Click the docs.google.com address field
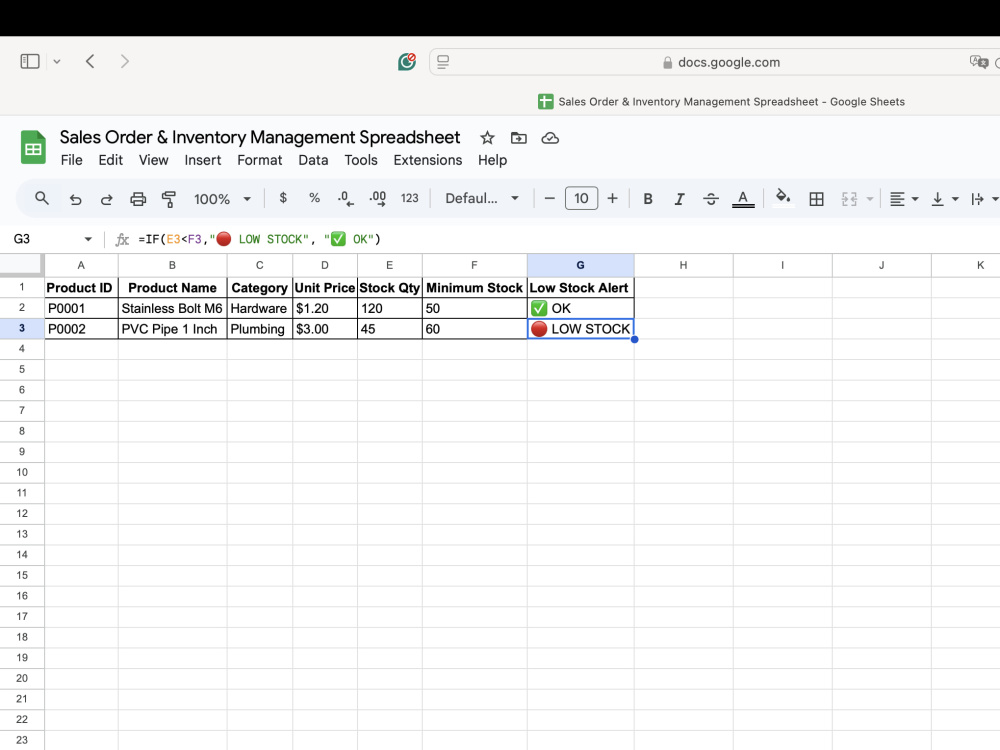This screenshot has height=750, width=1000. [722, 62]
